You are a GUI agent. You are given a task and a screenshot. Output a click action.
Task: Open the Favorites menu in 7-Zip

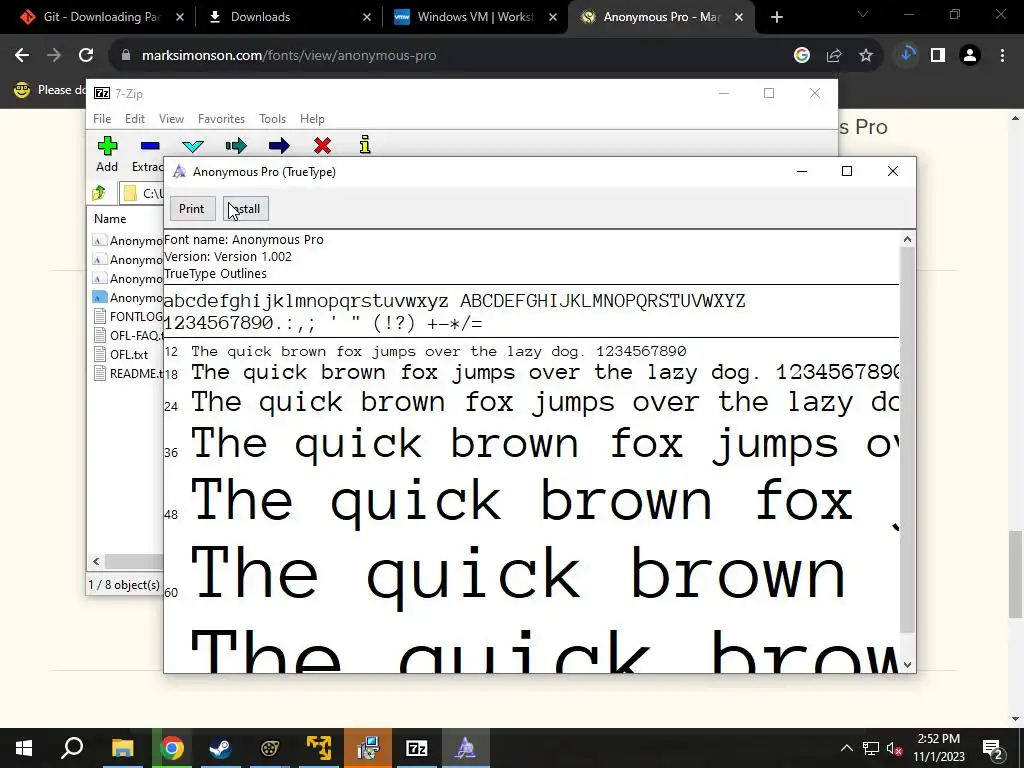221,119
